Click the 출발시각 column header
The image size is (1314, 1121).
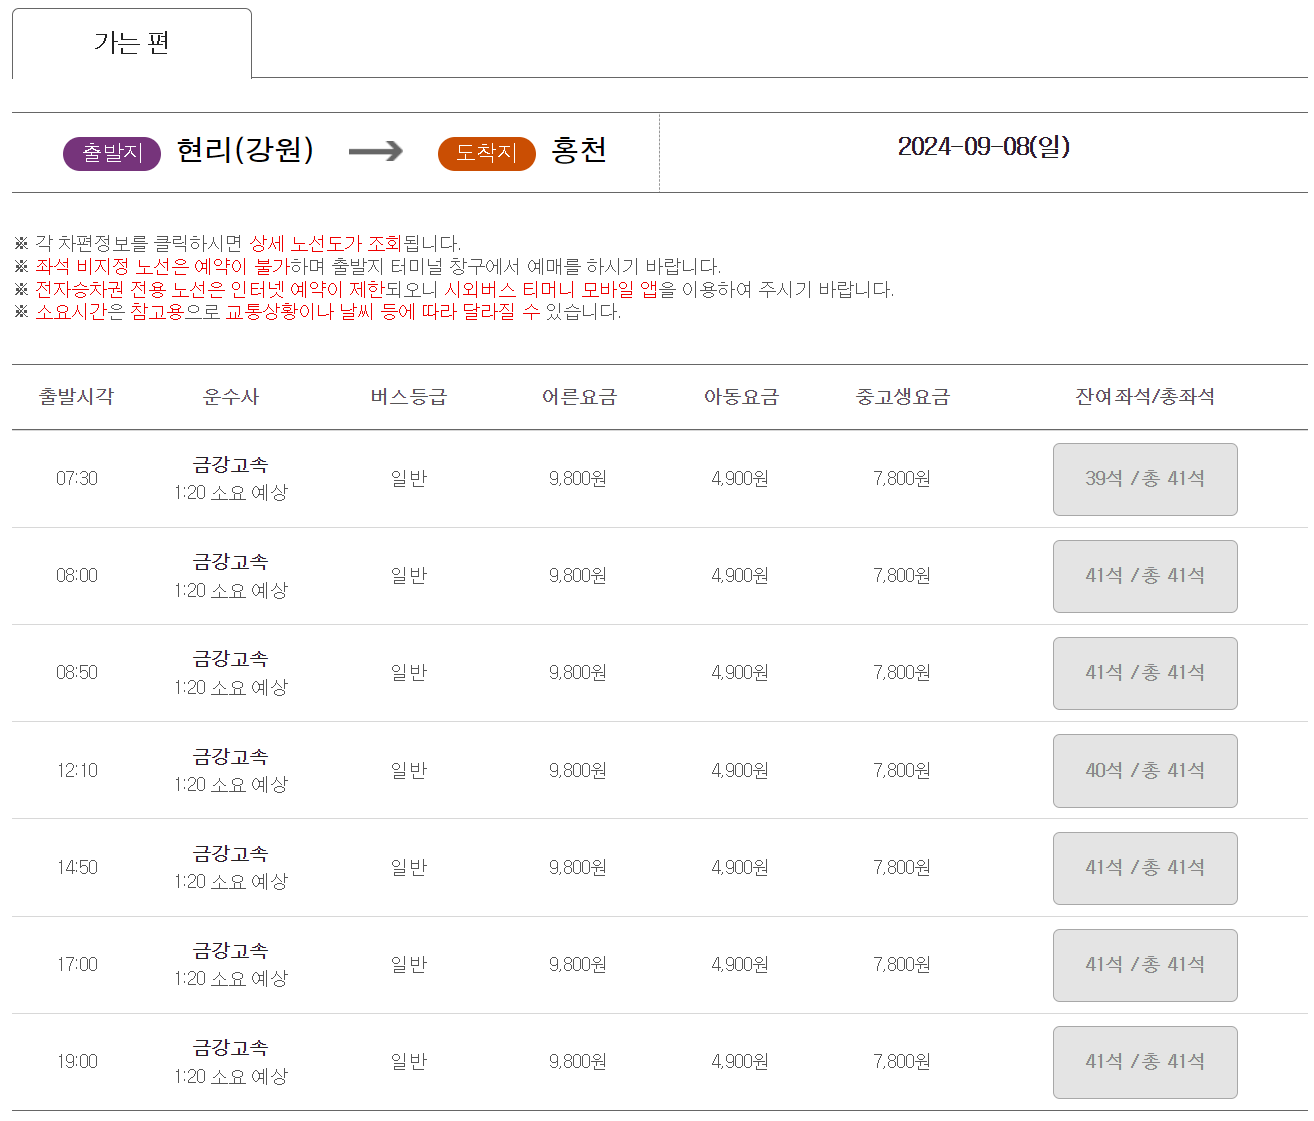pos(77,397)
